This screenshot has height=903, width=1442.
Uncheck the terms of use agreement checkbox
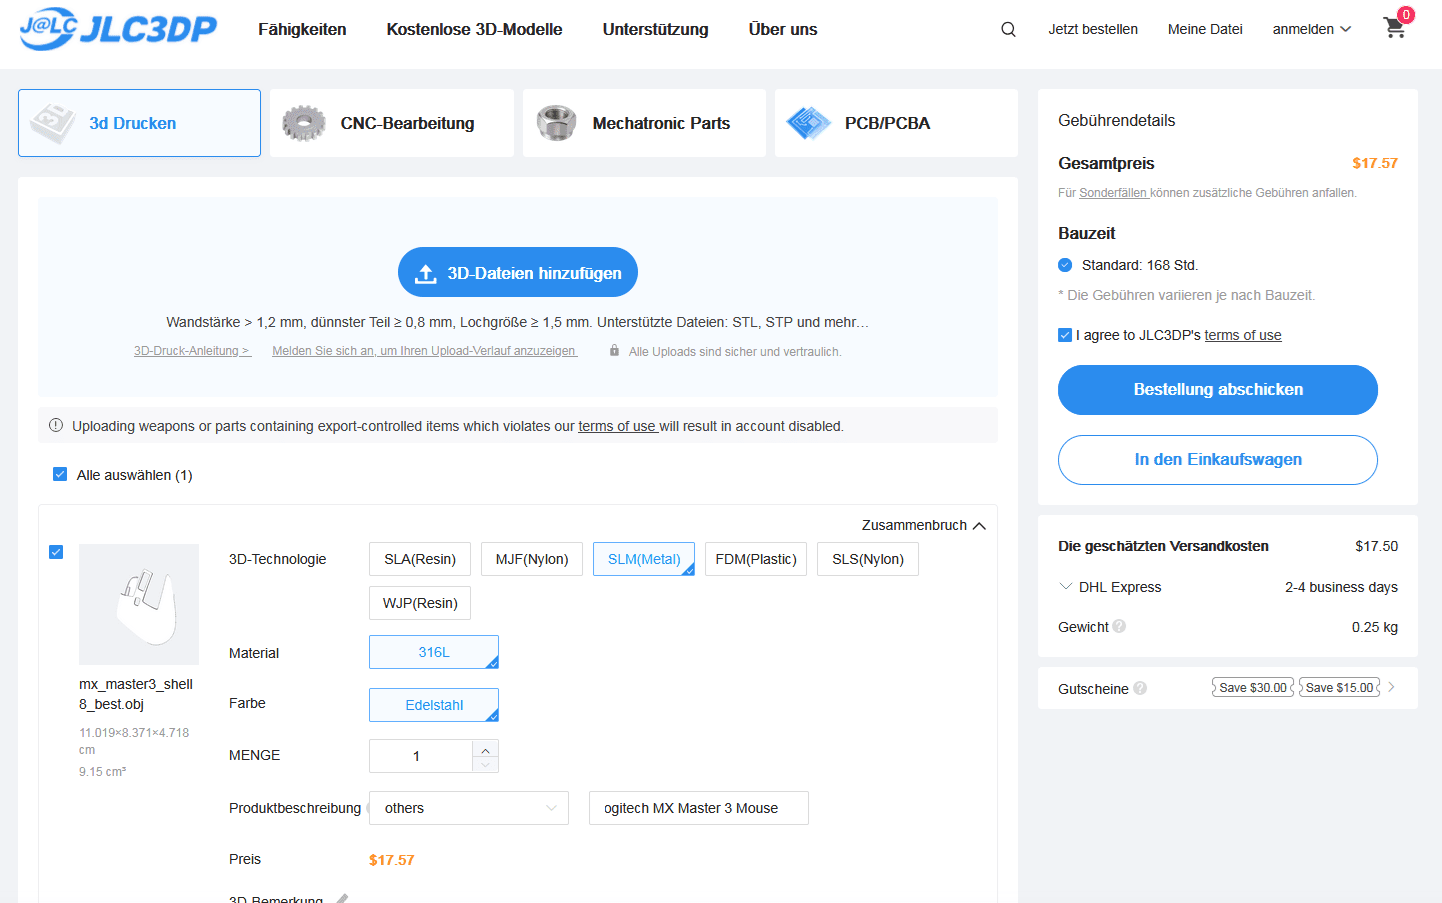click(1065, 335)
